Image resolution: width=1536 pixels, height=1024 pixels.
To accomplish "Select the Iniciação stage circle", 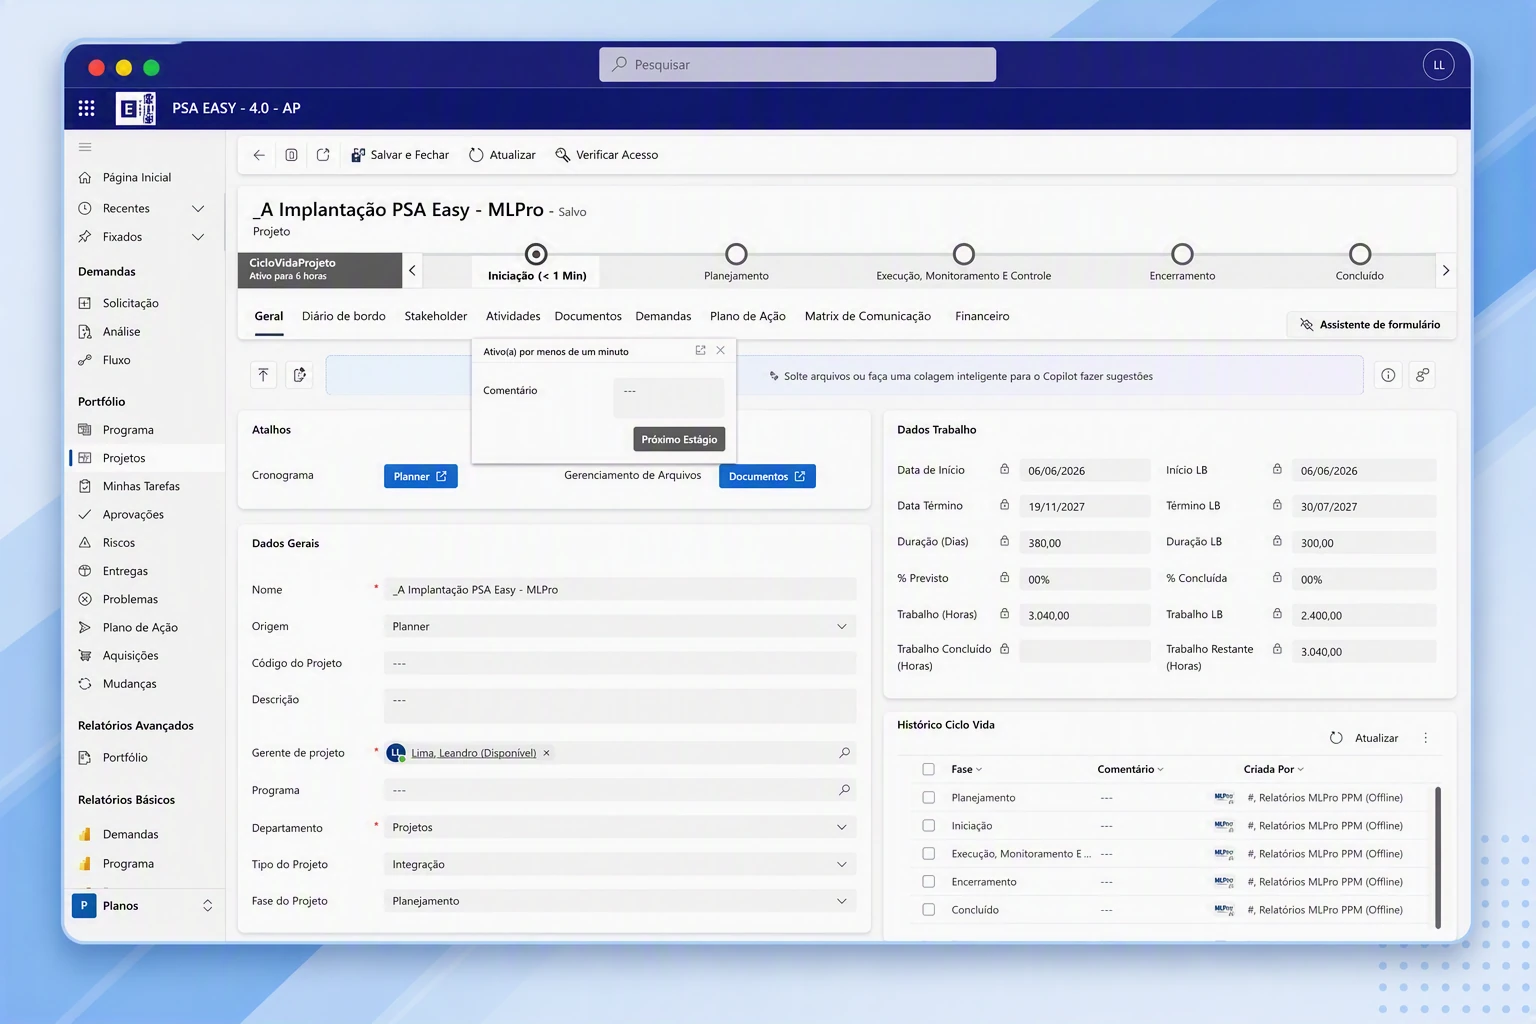I will click(536, 254).
